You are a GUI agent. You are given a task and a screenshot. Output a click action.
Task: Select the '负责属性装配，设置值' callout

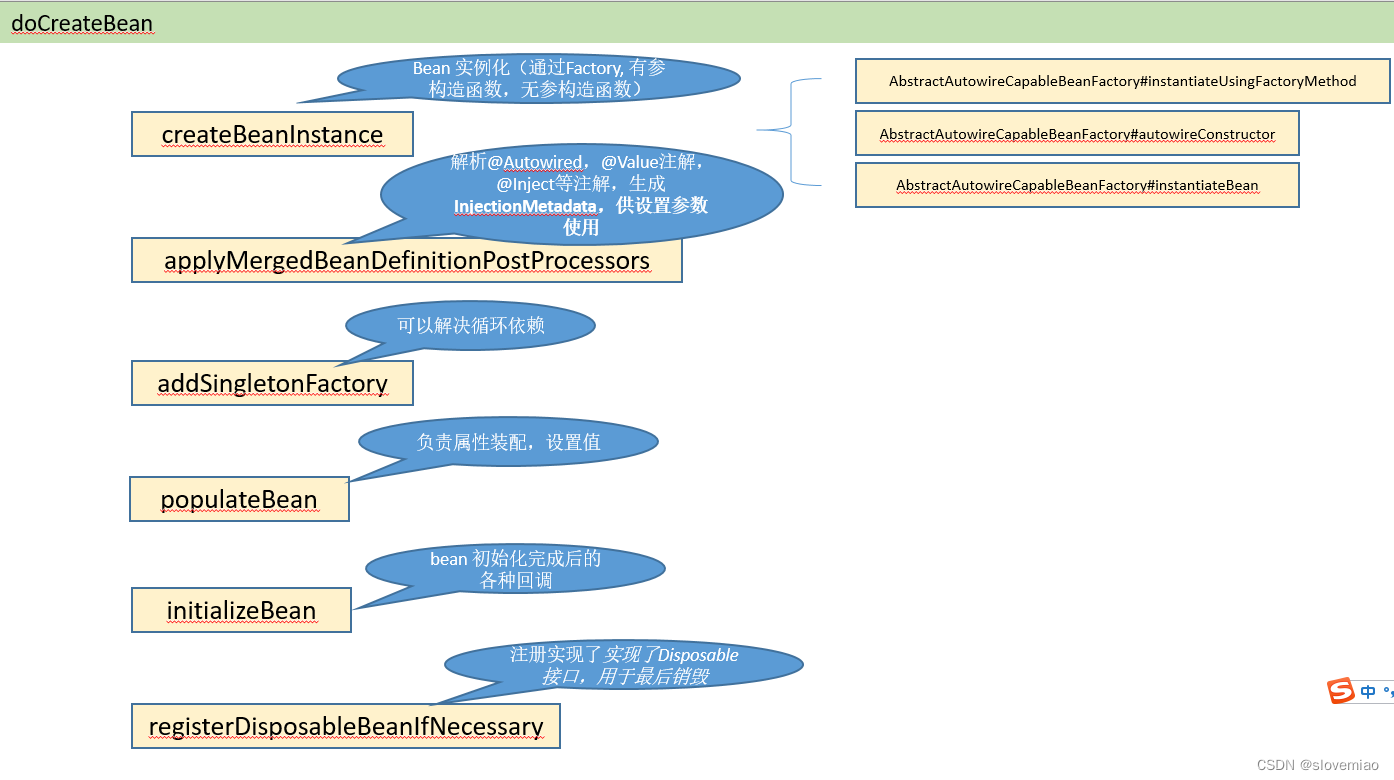pos(509,442)
